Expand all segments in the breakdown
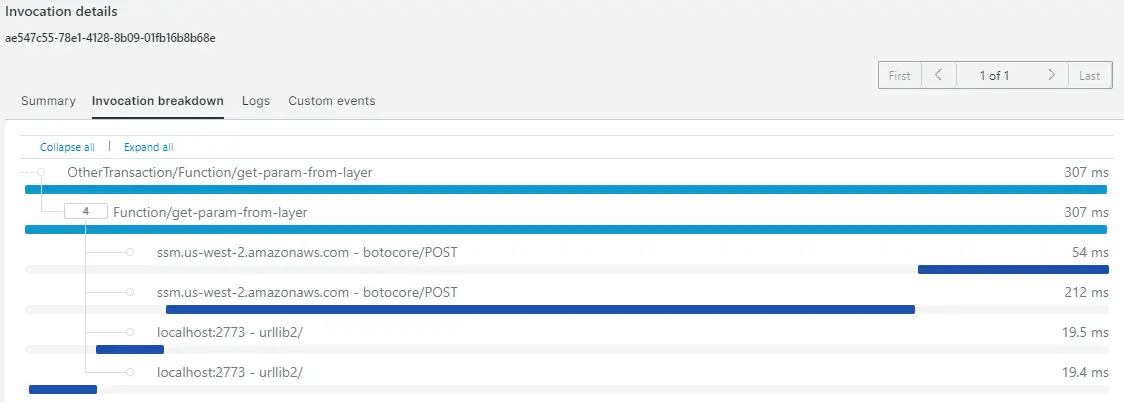Image resolution: width=1124 pixels, height=403 pixels. (148, 147)
